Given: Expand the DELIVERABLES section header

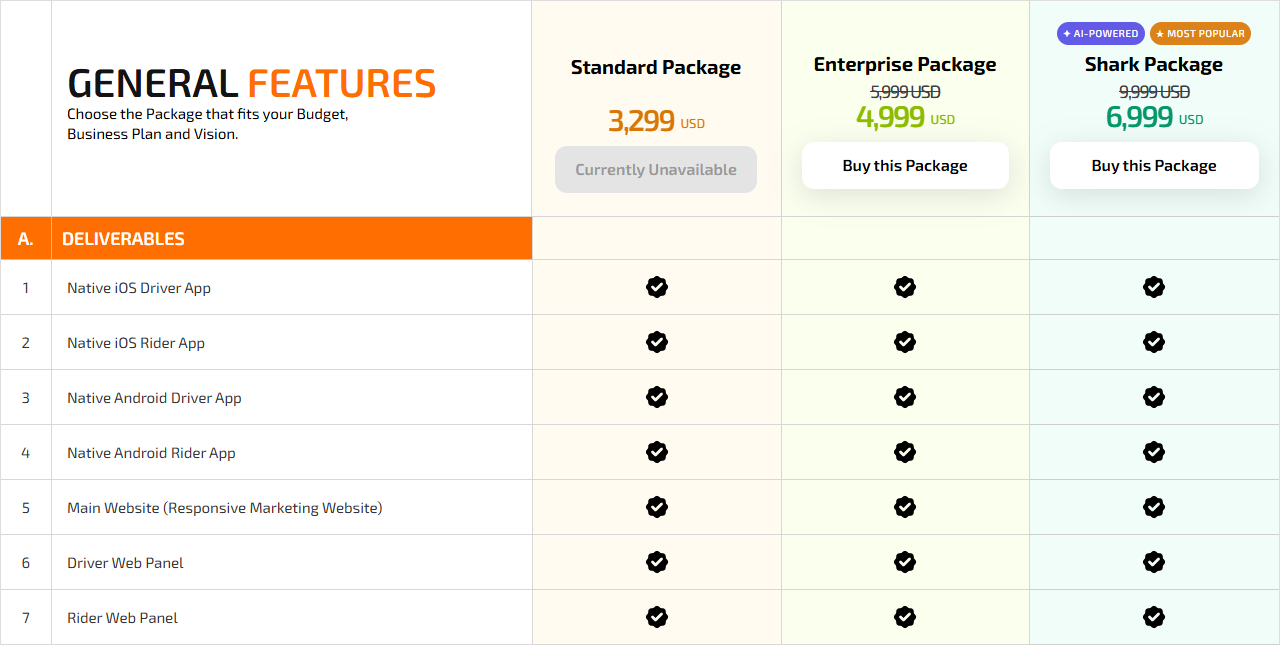Looking at the screenshot, I should tap(121, 238).
